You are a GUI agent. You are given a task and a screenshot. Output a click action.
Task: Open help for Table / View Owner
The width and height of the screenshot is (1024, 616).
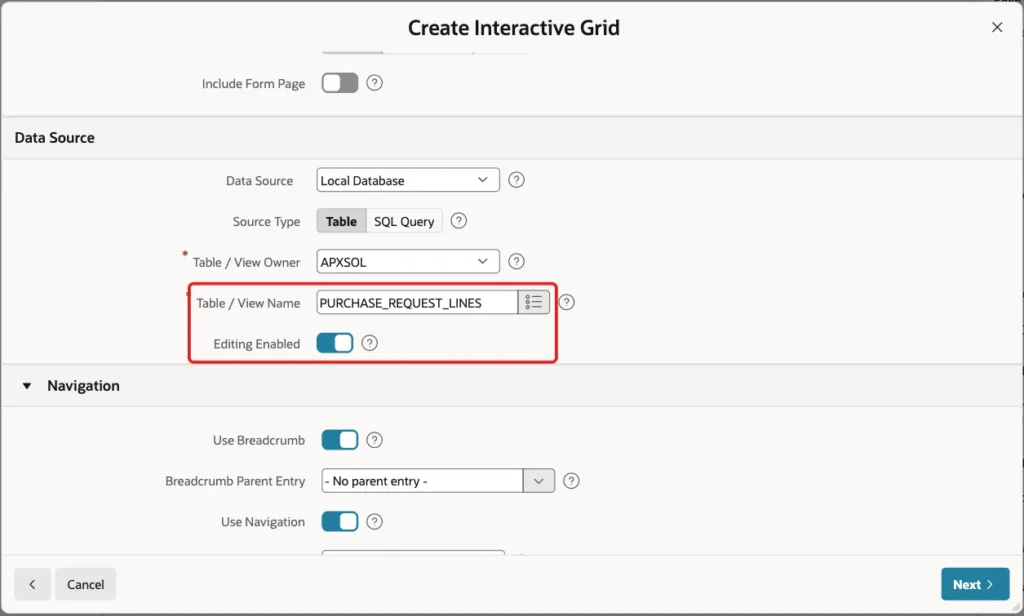pyautogui.click(x=516, y=261)
